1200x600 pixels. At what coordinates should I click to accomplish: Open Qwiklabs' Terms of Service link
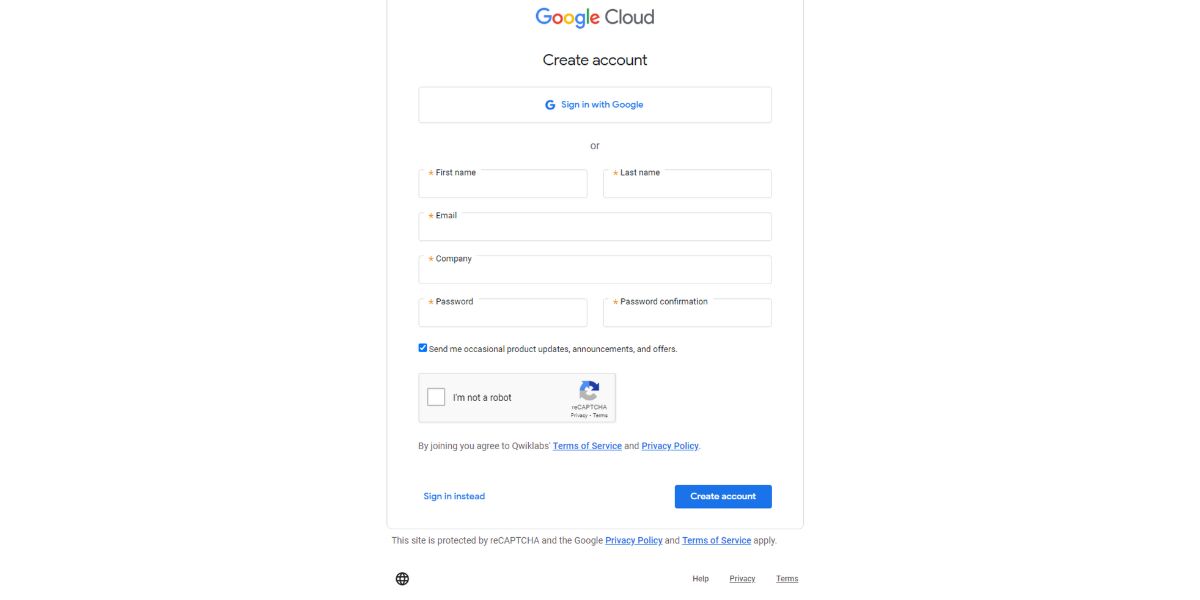pyautogui.click(x=588, y=445)
